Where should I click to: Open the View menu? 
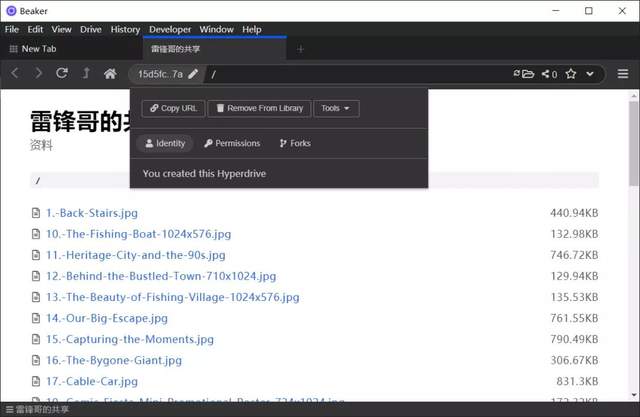tap(61, 29)
